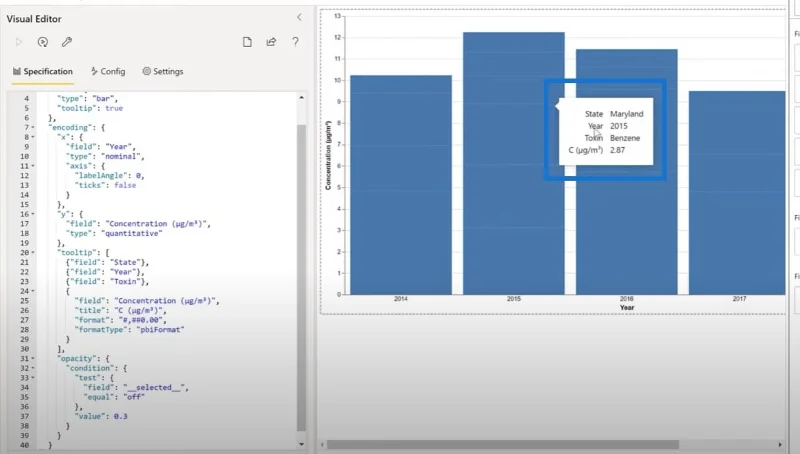Click the "tooltip": true code line
Viewport: 800px width, 454px height.
[x=90, y=108]
